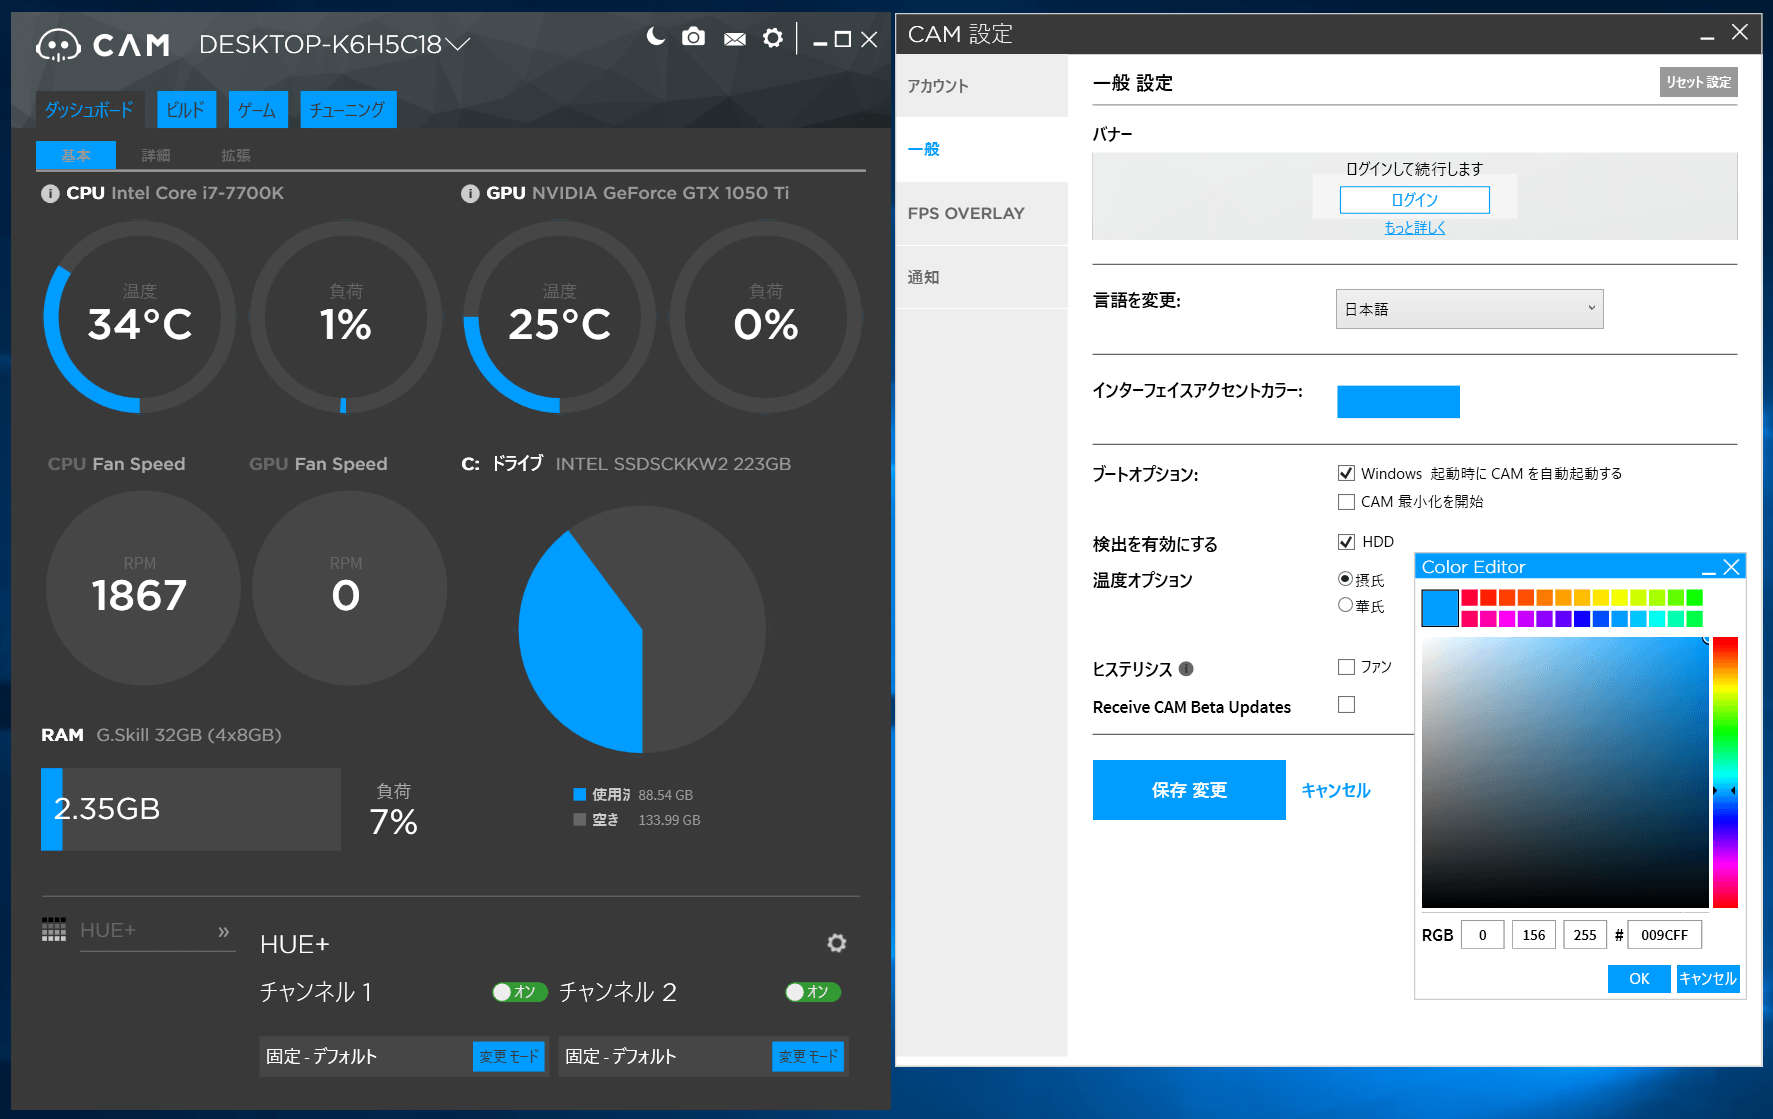Viewport: 1773px width, 1119px height.
Task: Select the 拡張 sub-tab
Action: pyautogui.click(x=236, y=155)
